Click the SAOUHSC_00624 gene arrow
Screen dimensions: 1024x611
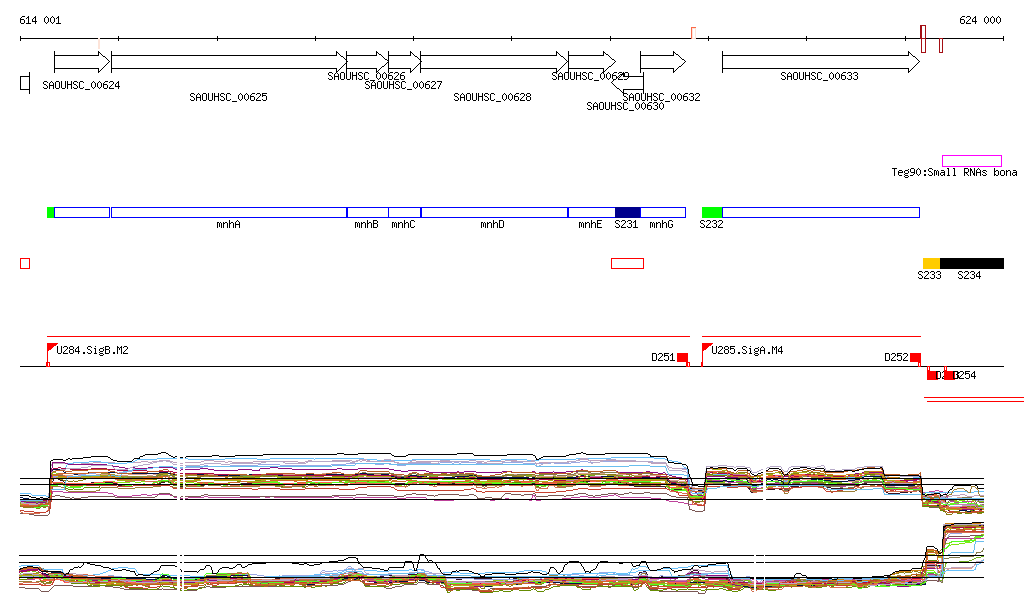pos(81,62)
